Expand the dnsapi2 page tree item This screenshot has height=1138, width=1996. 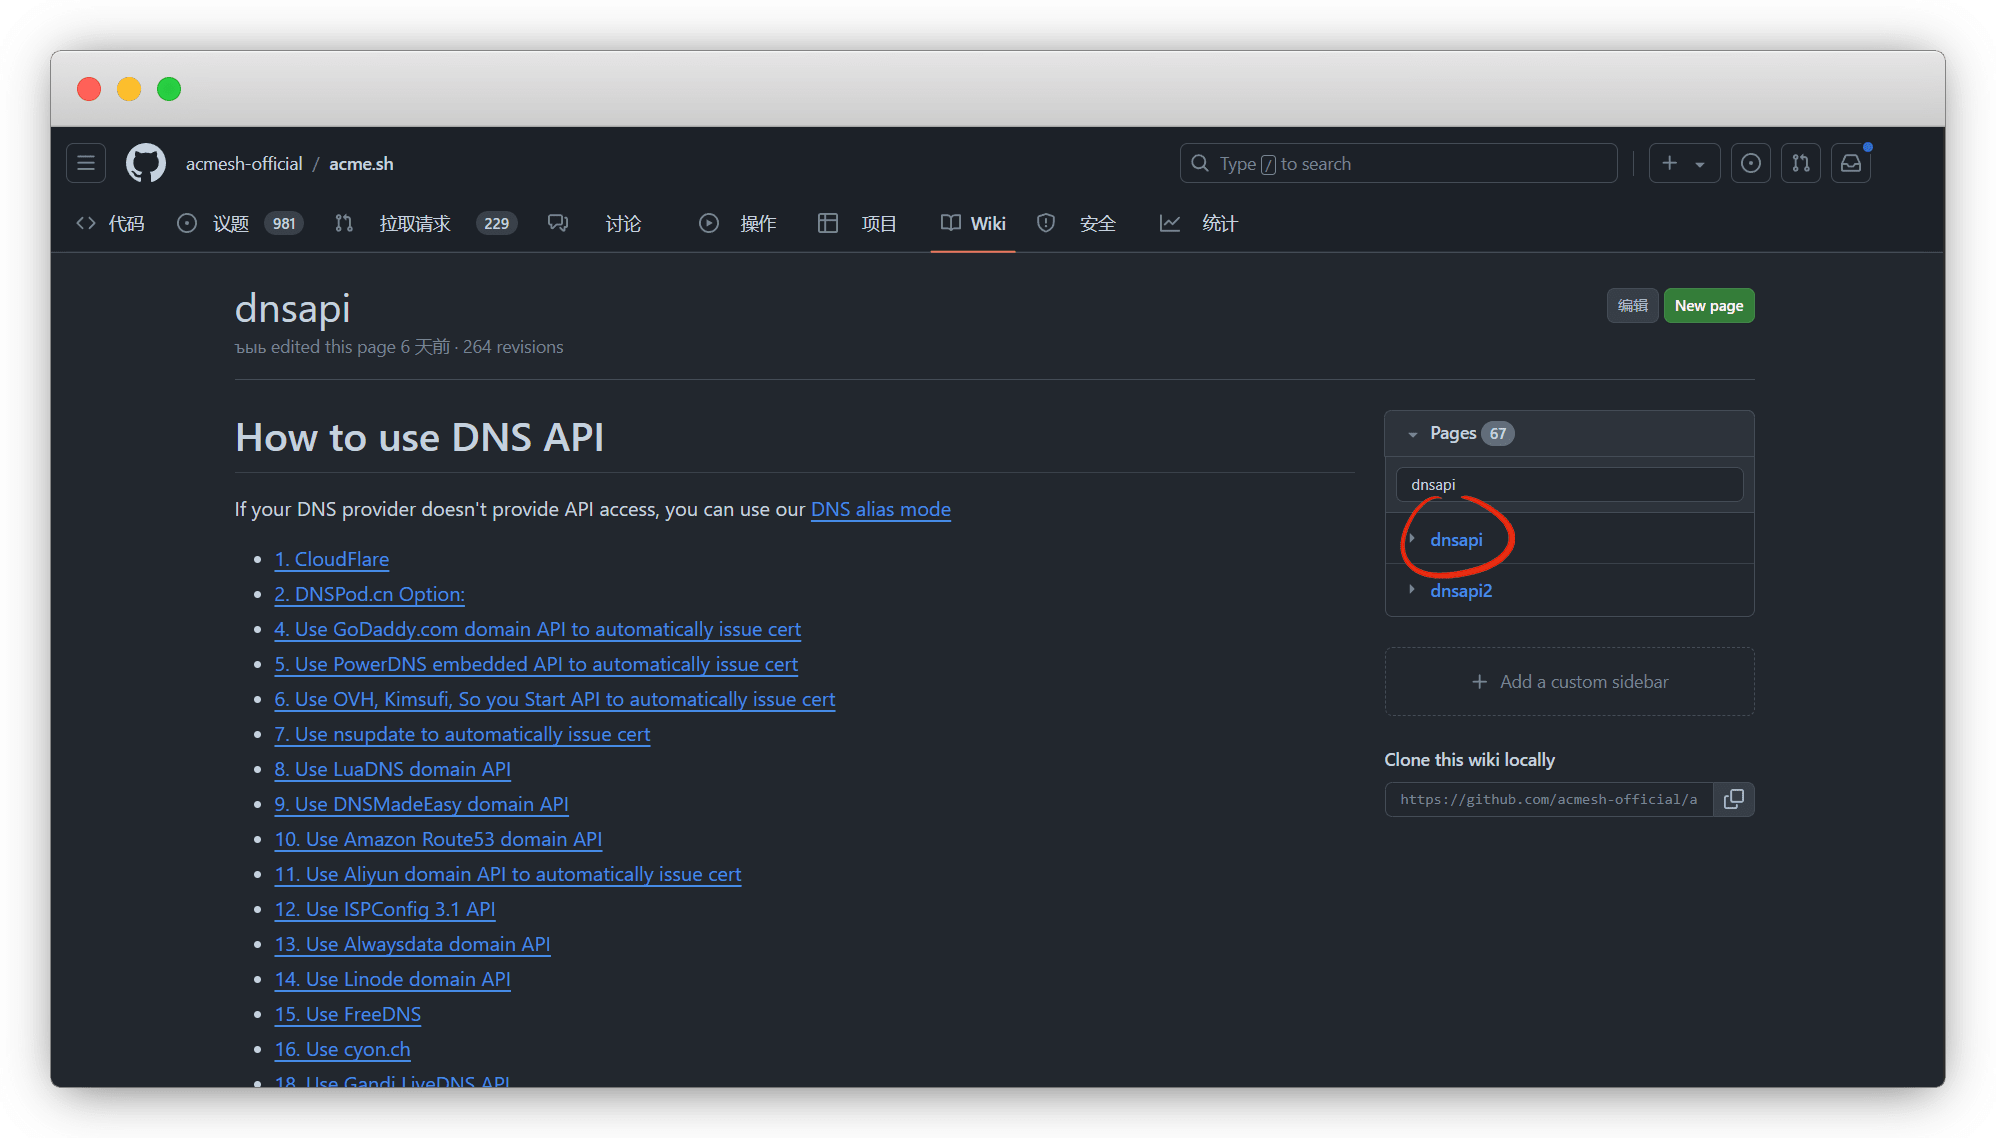coord(1412,590)
